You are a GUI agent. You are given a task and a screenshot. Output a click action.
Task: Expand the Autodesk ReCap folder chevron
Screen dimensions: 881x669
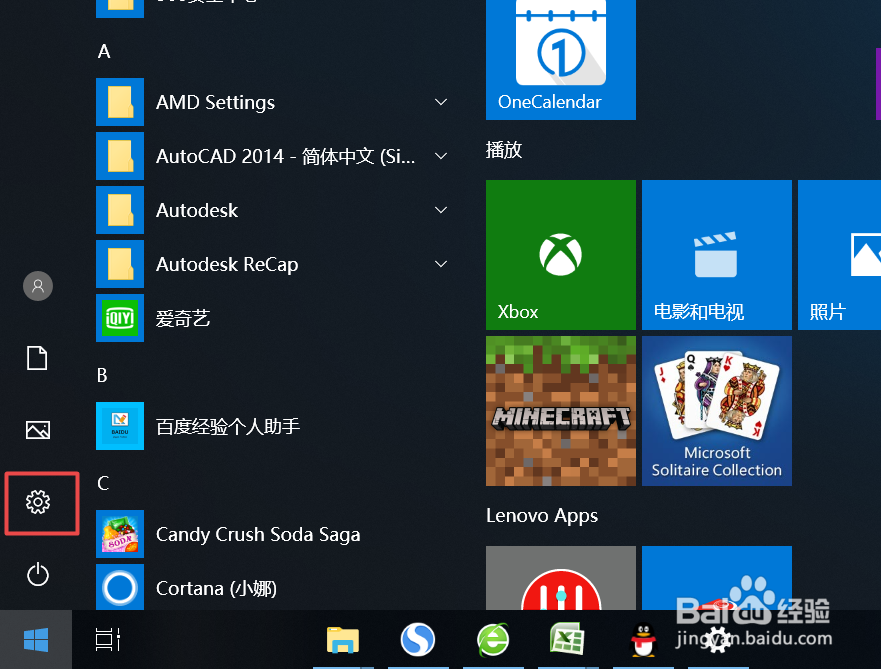[441, 263]
